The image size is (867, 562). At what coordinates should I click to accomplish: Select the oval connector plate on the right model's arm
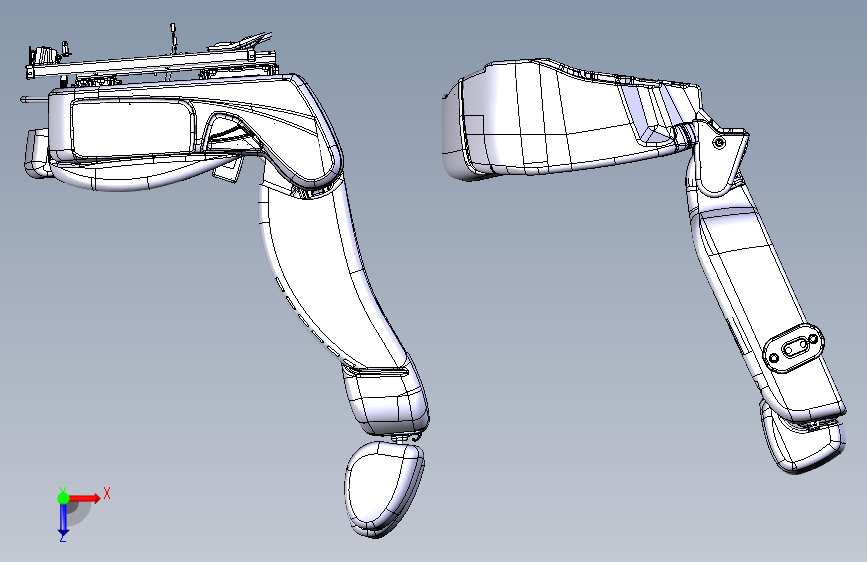coord(793,349)
